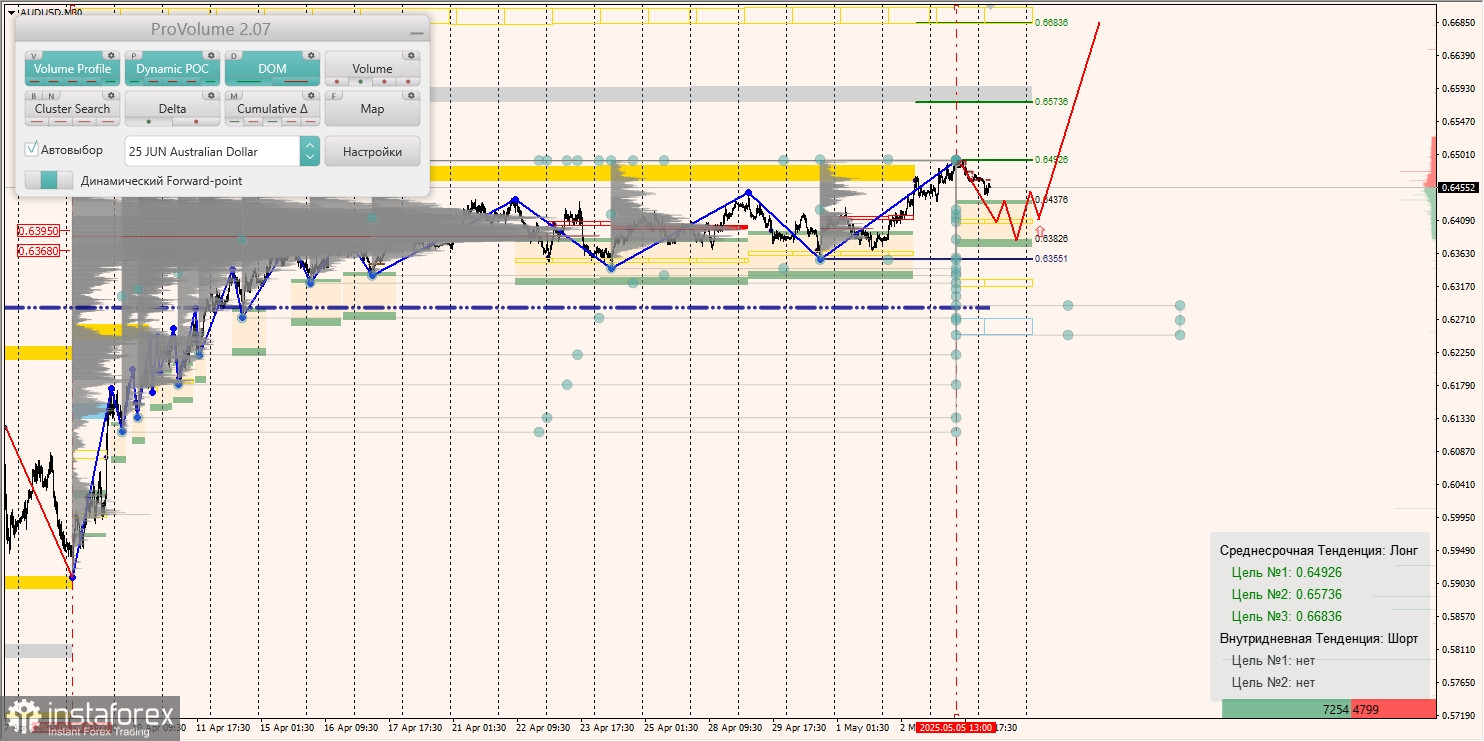The height and width of the screenshot is (741, 1484).
Task: Open Volume Profile gear settings
Action: (111, 55)
